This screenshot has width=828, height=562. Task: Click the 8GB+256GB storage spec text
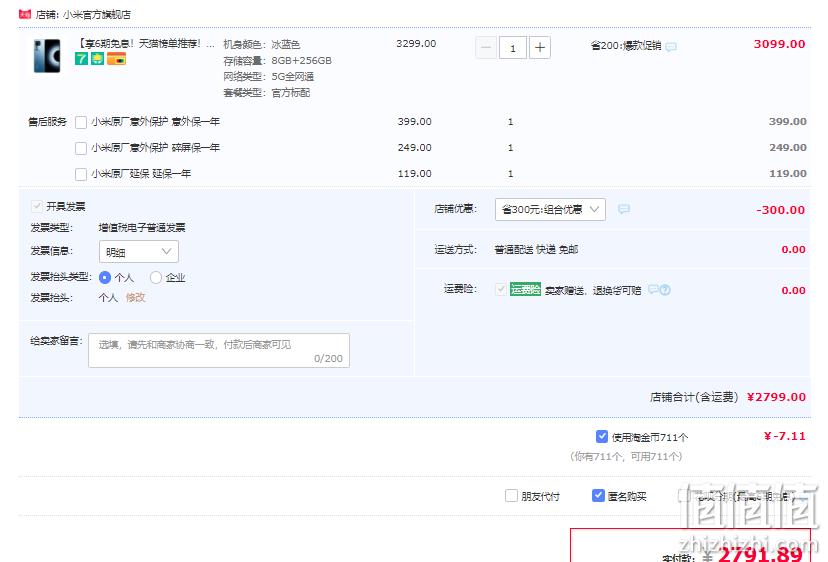(x=302, y=61)
